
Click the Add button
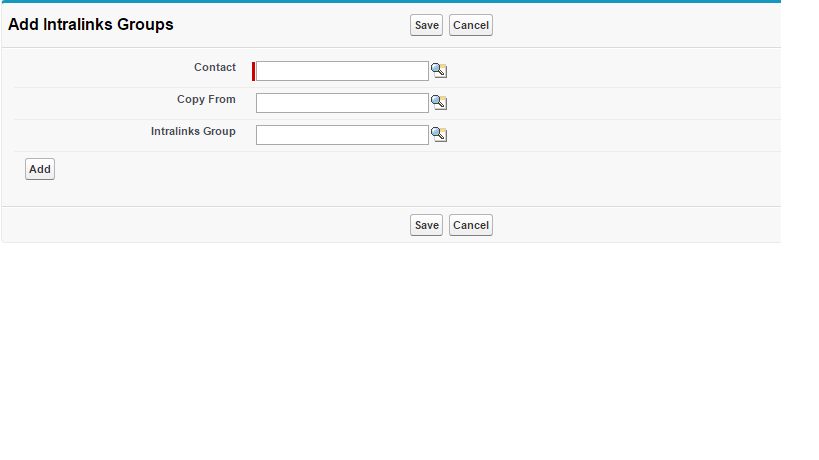[x=40, y=169]
